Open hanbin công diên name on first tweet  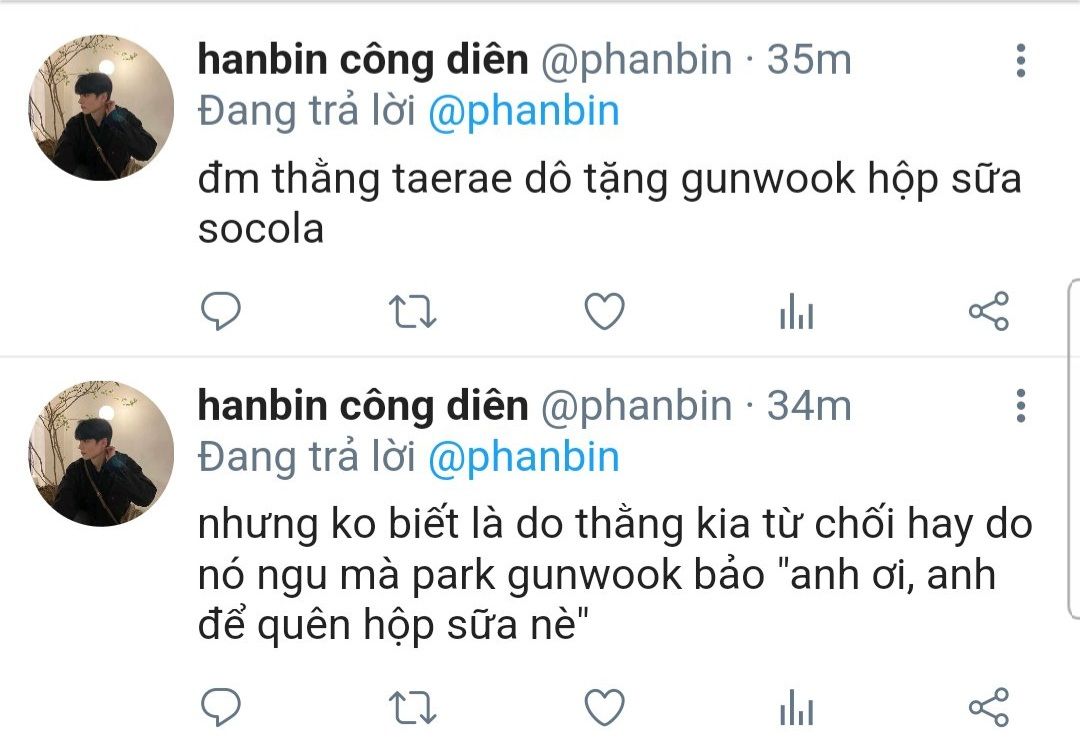click(x=363, y=59)
